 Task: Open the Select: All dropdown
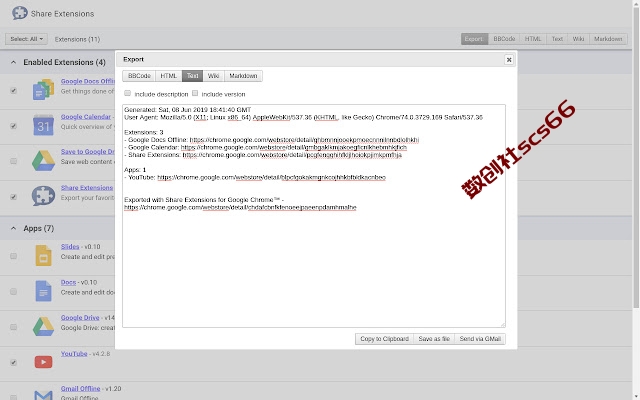click(x=27, y=39)
